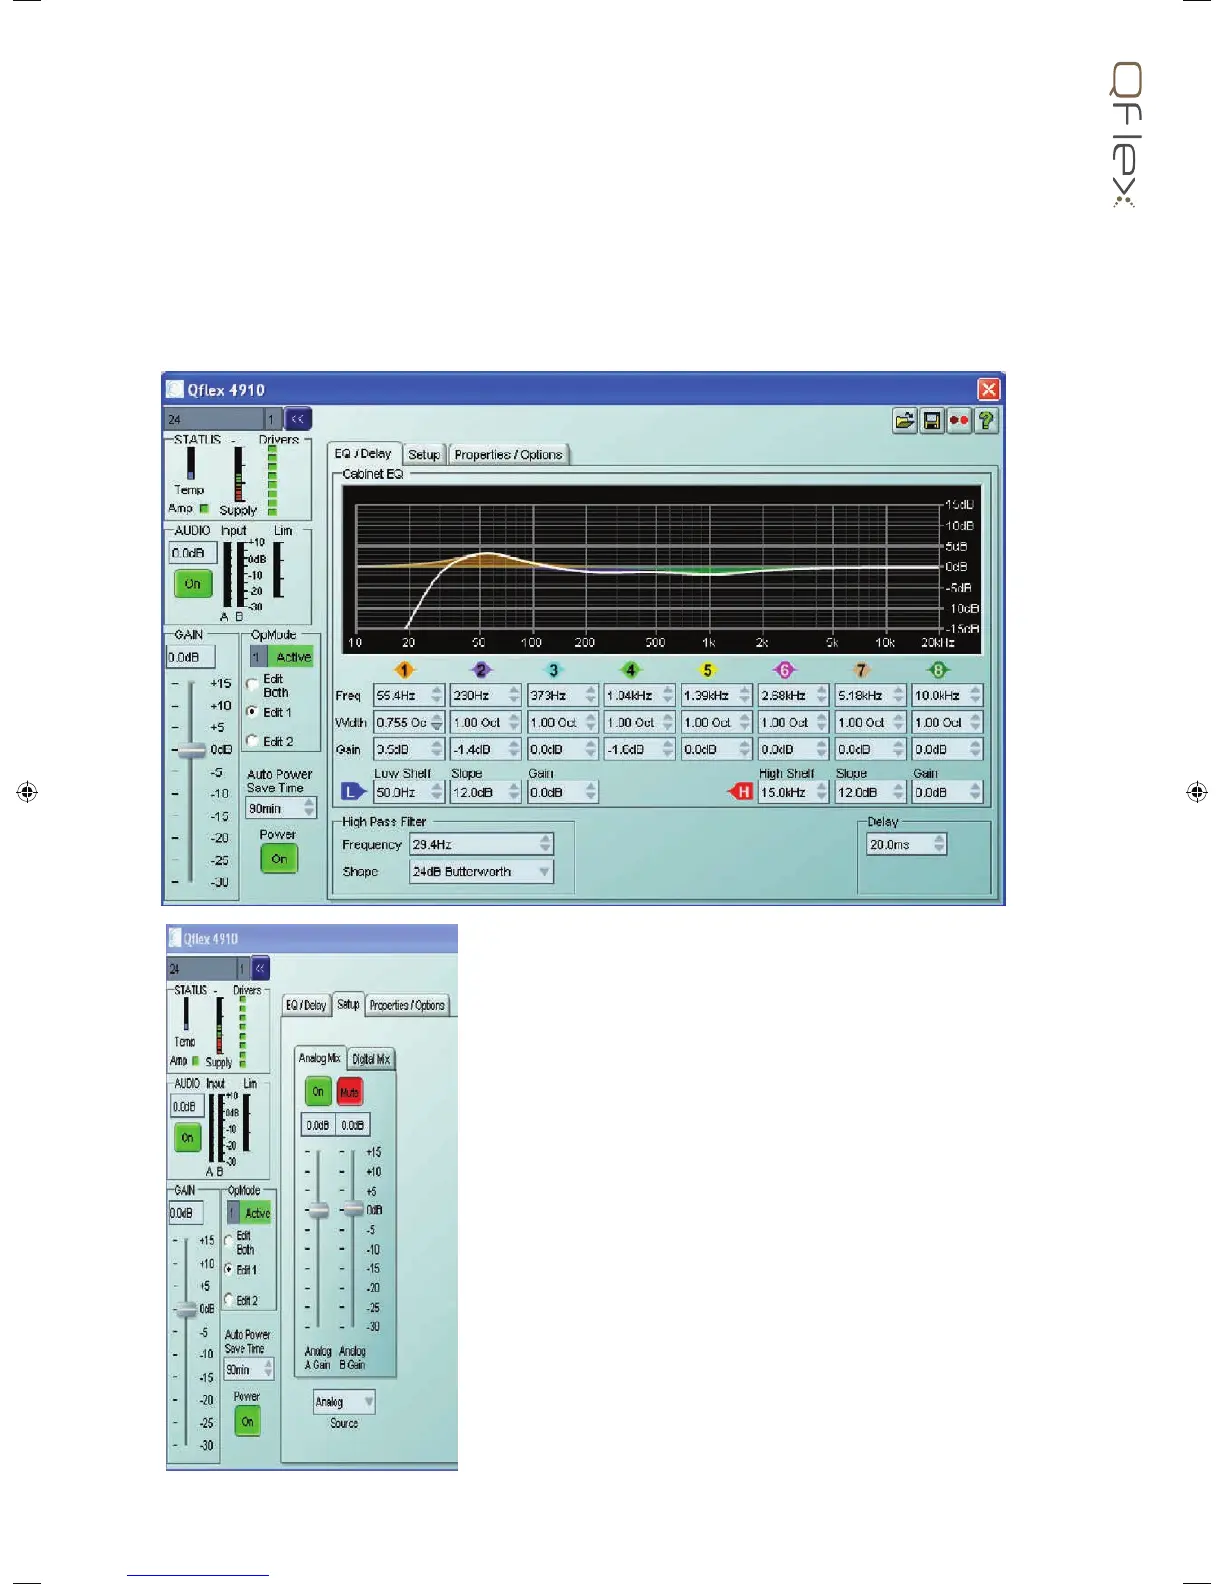Click stepper on High Shelf 15.0kHz field
Viewport: 1224px width, 1584px height.
pos(822,792)
